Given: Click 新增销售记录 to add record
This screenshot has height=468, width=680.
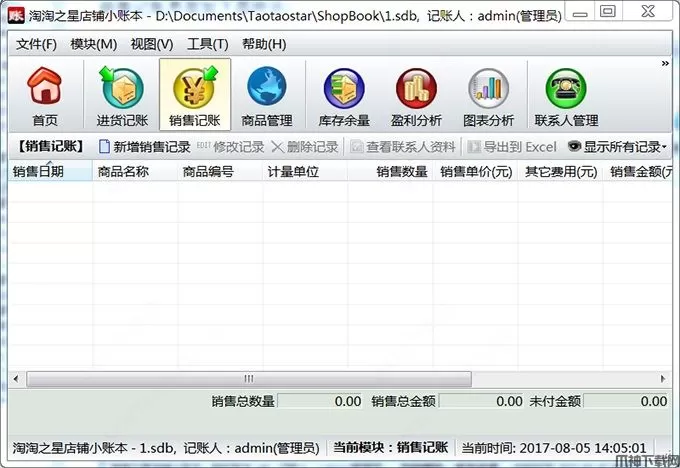Looking at the screenshot, I should pos(144,147).
